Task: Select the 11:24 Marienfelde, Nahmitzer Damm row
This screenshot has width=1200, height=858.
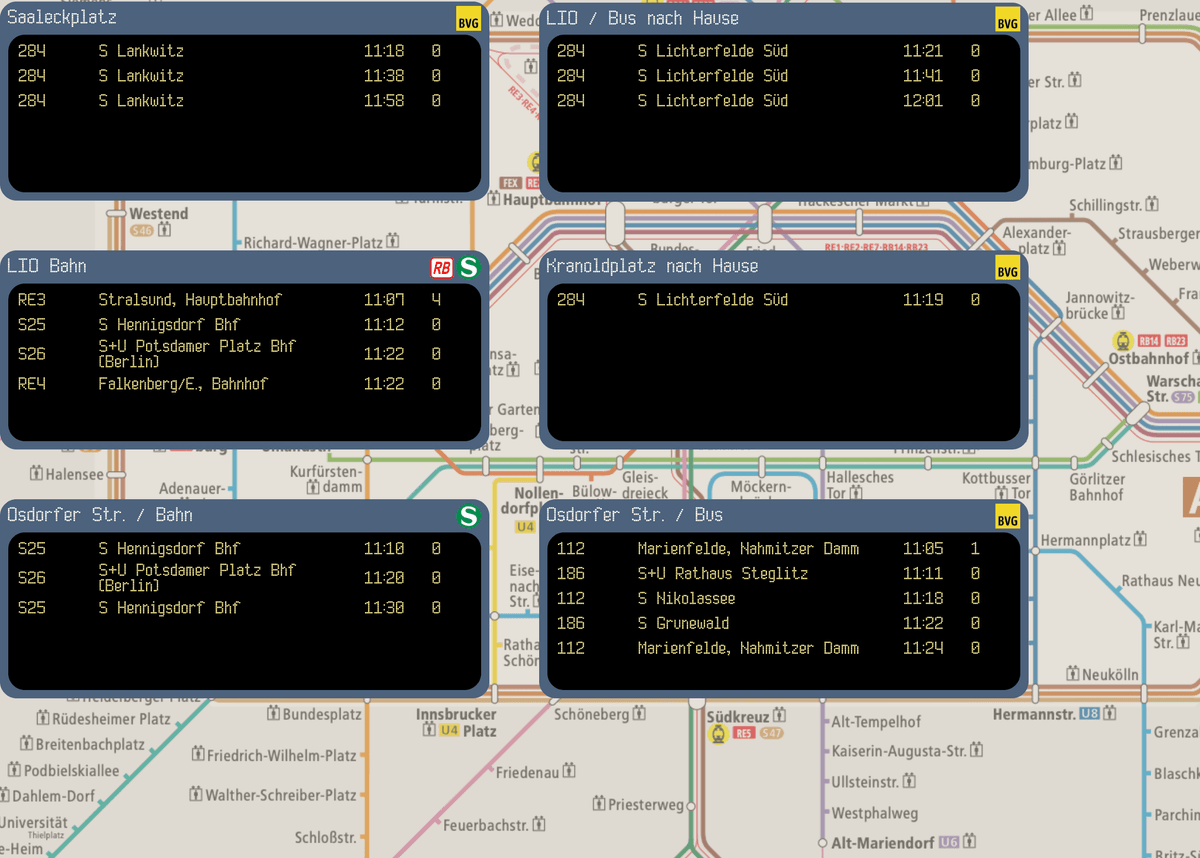Action: point(783,649)
